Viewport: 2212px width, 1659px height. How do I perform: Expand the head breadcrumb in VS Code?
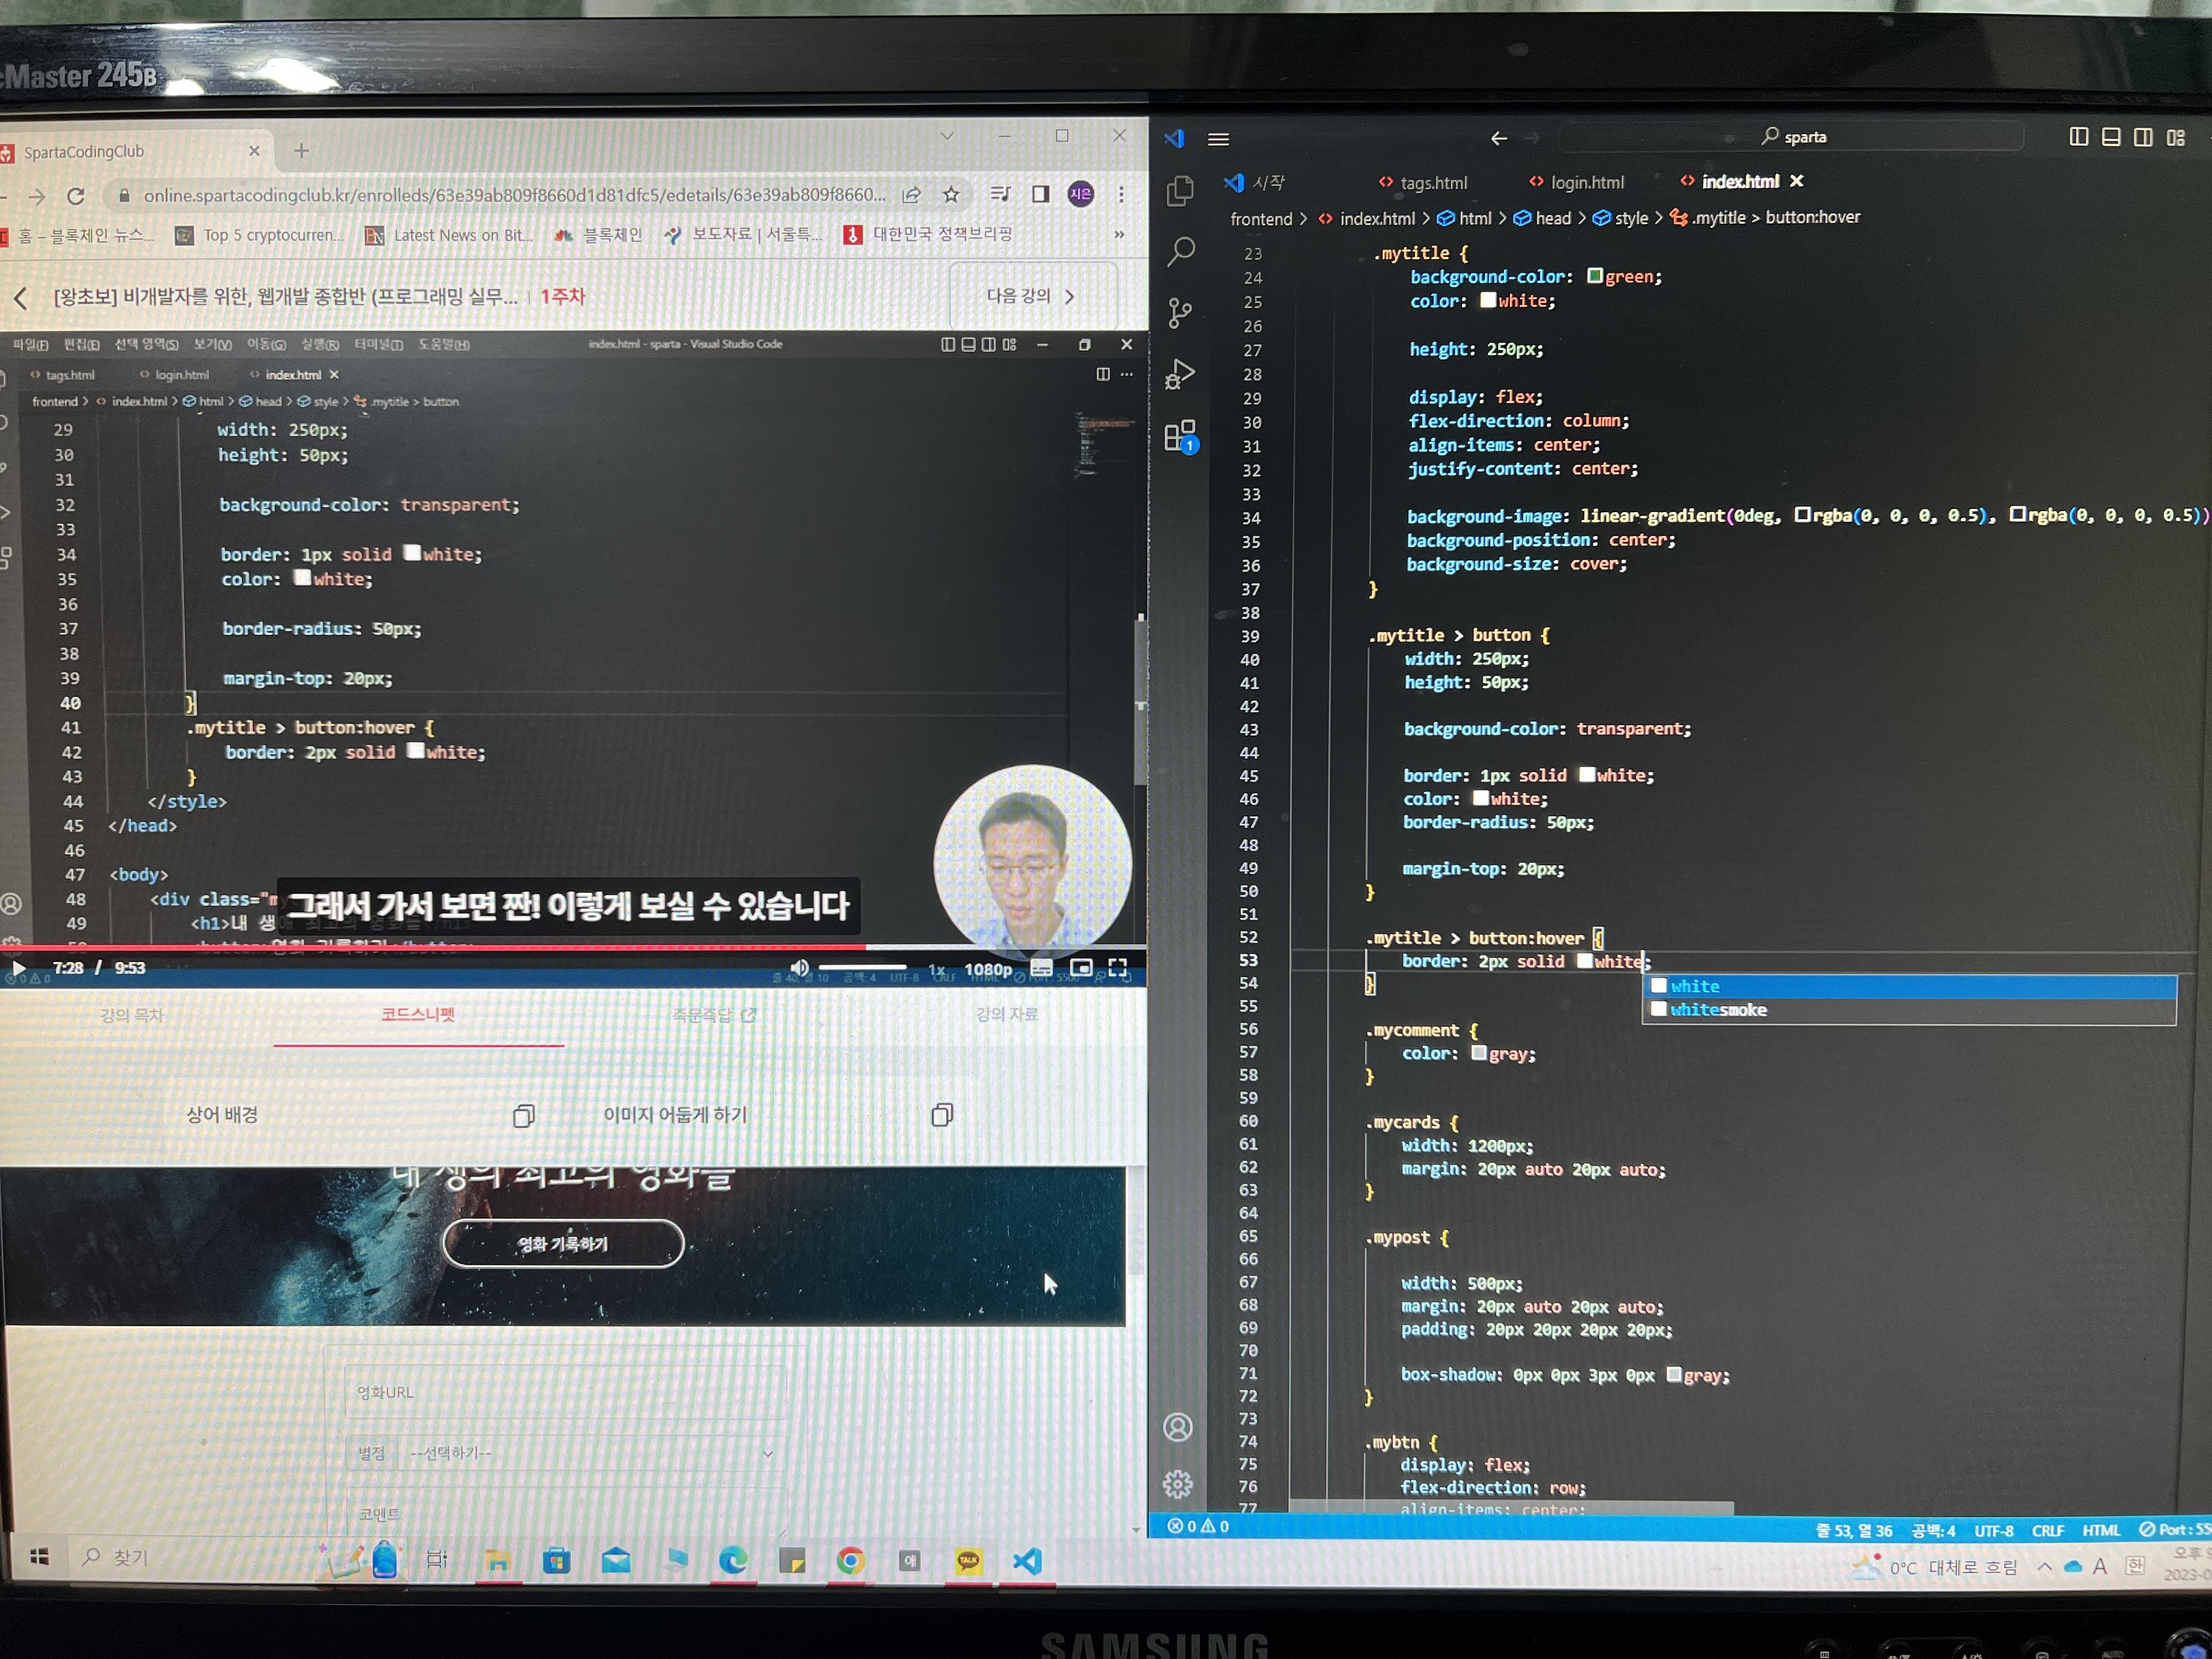tap(1543, 218)
